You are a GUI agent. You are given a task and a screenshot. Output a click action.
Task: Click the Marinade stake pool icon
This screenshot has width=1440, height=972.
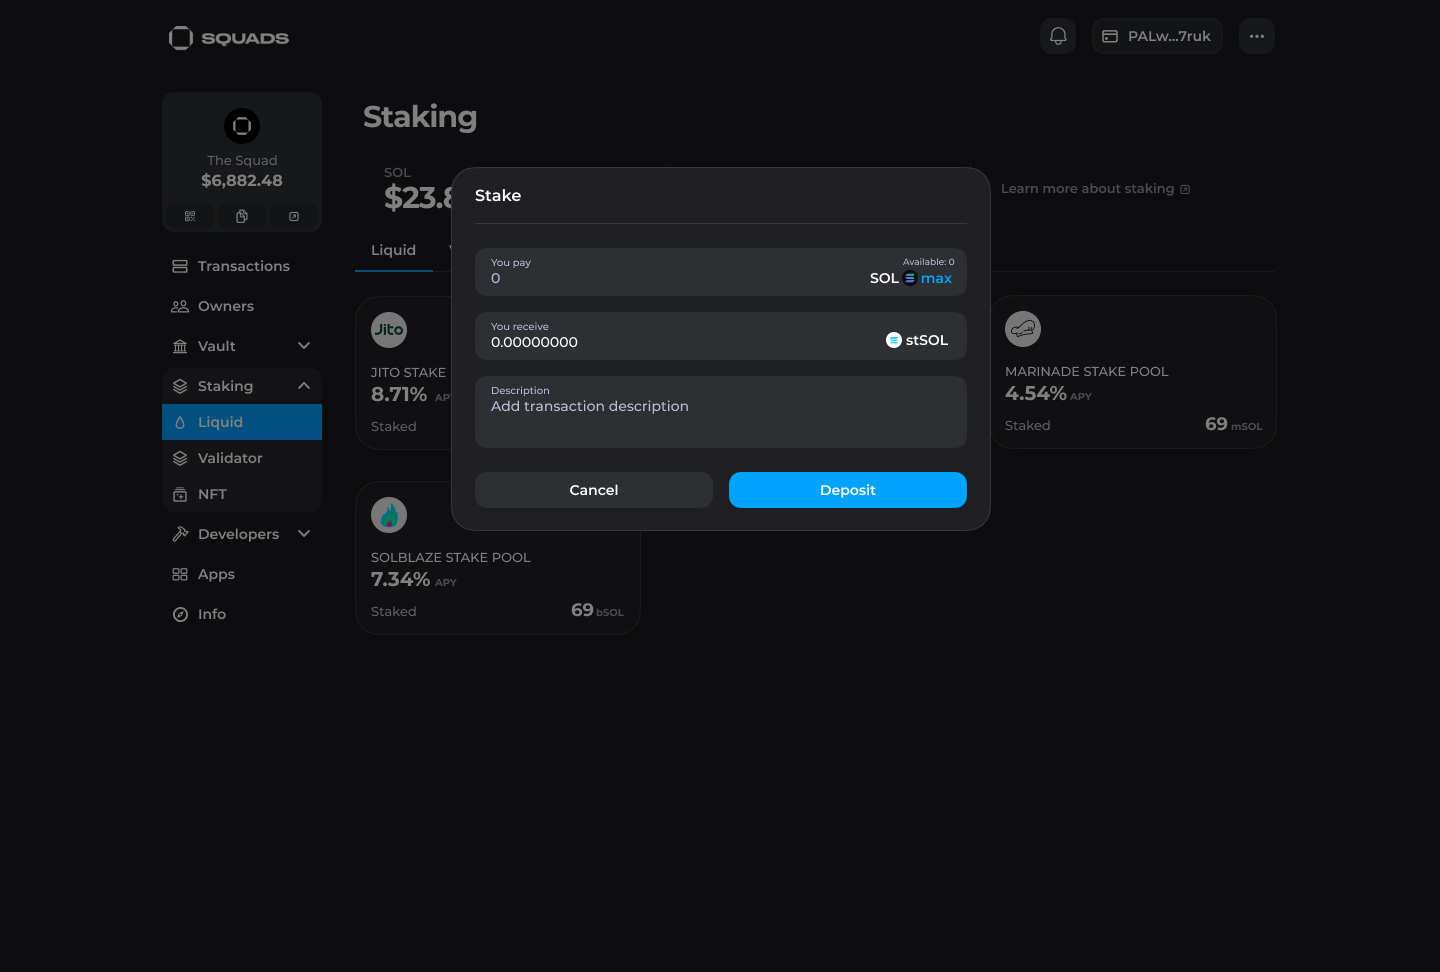click(1022, 329)
